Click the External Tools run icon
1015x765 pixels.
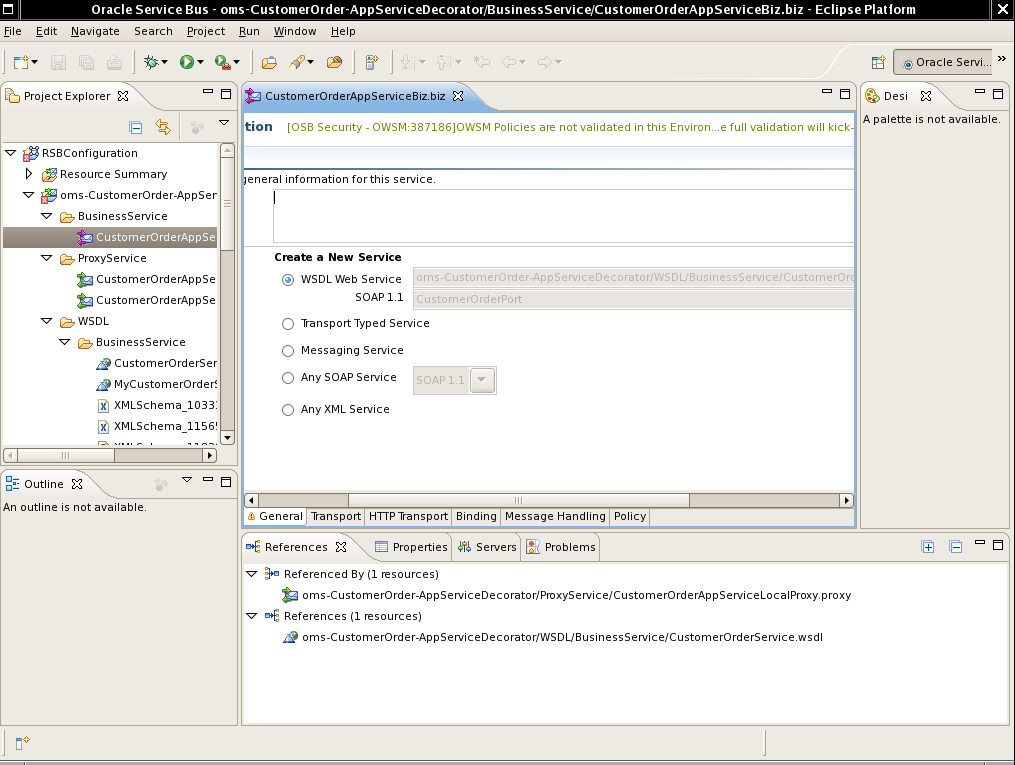(223, 62)
